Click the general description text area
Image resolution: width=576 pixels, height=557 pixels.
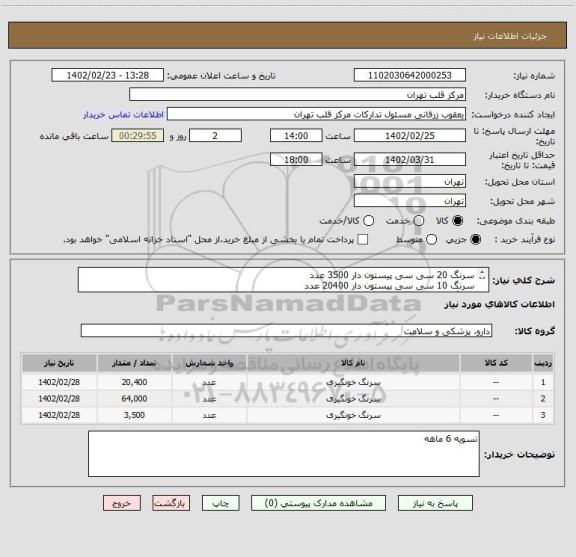pyautogui.click(x=283, y=280)
